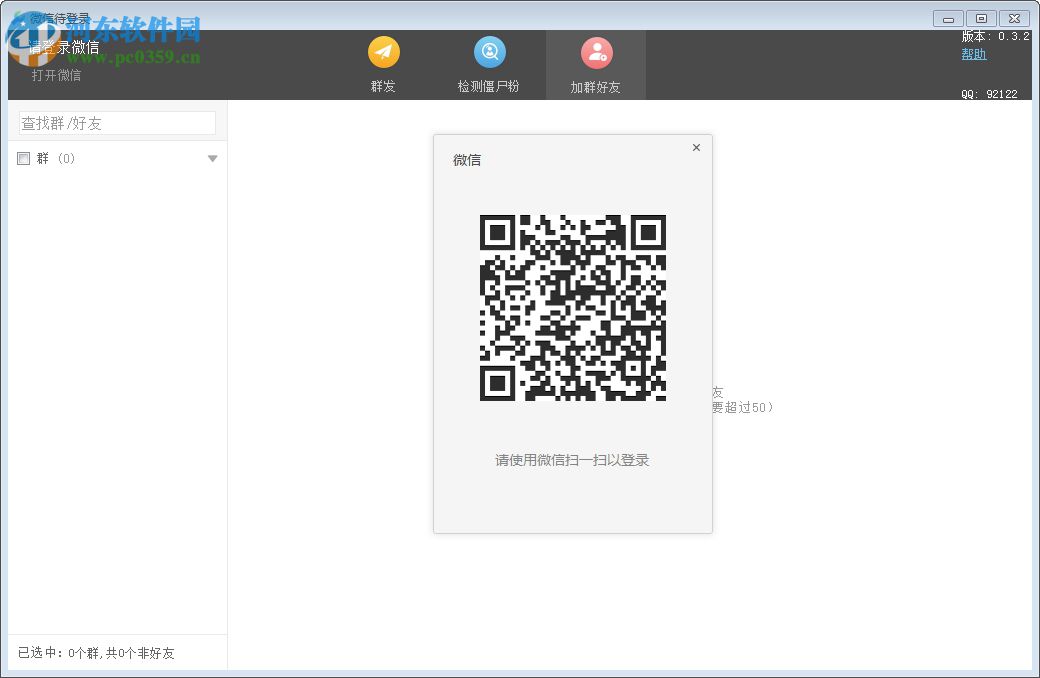Open the 群发 mass-send tool icon
This screenshot has width=1040, height=678.
point(383,52)
